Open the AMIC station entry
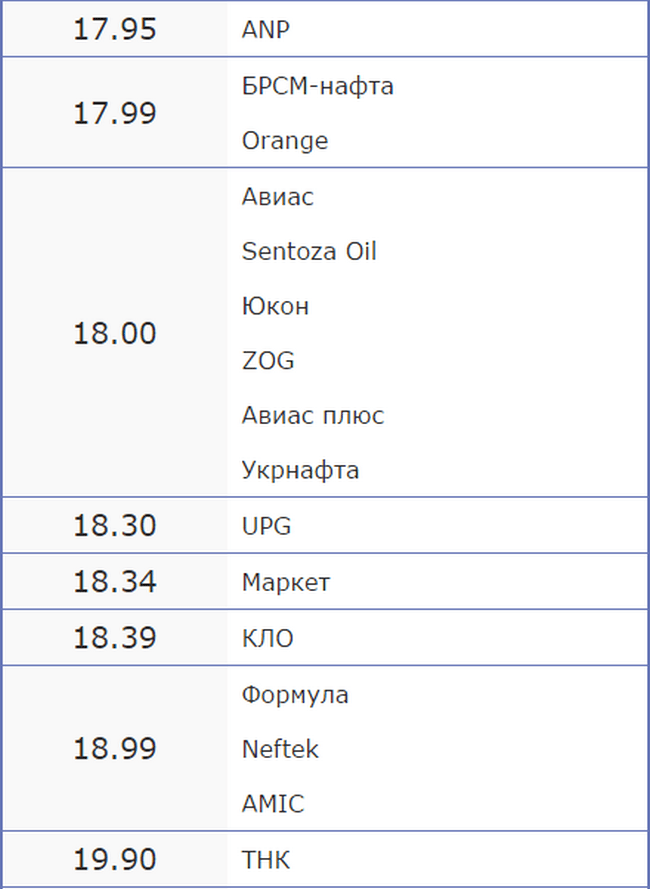Viewport: 650px width, 889px height. click(273, 804)
